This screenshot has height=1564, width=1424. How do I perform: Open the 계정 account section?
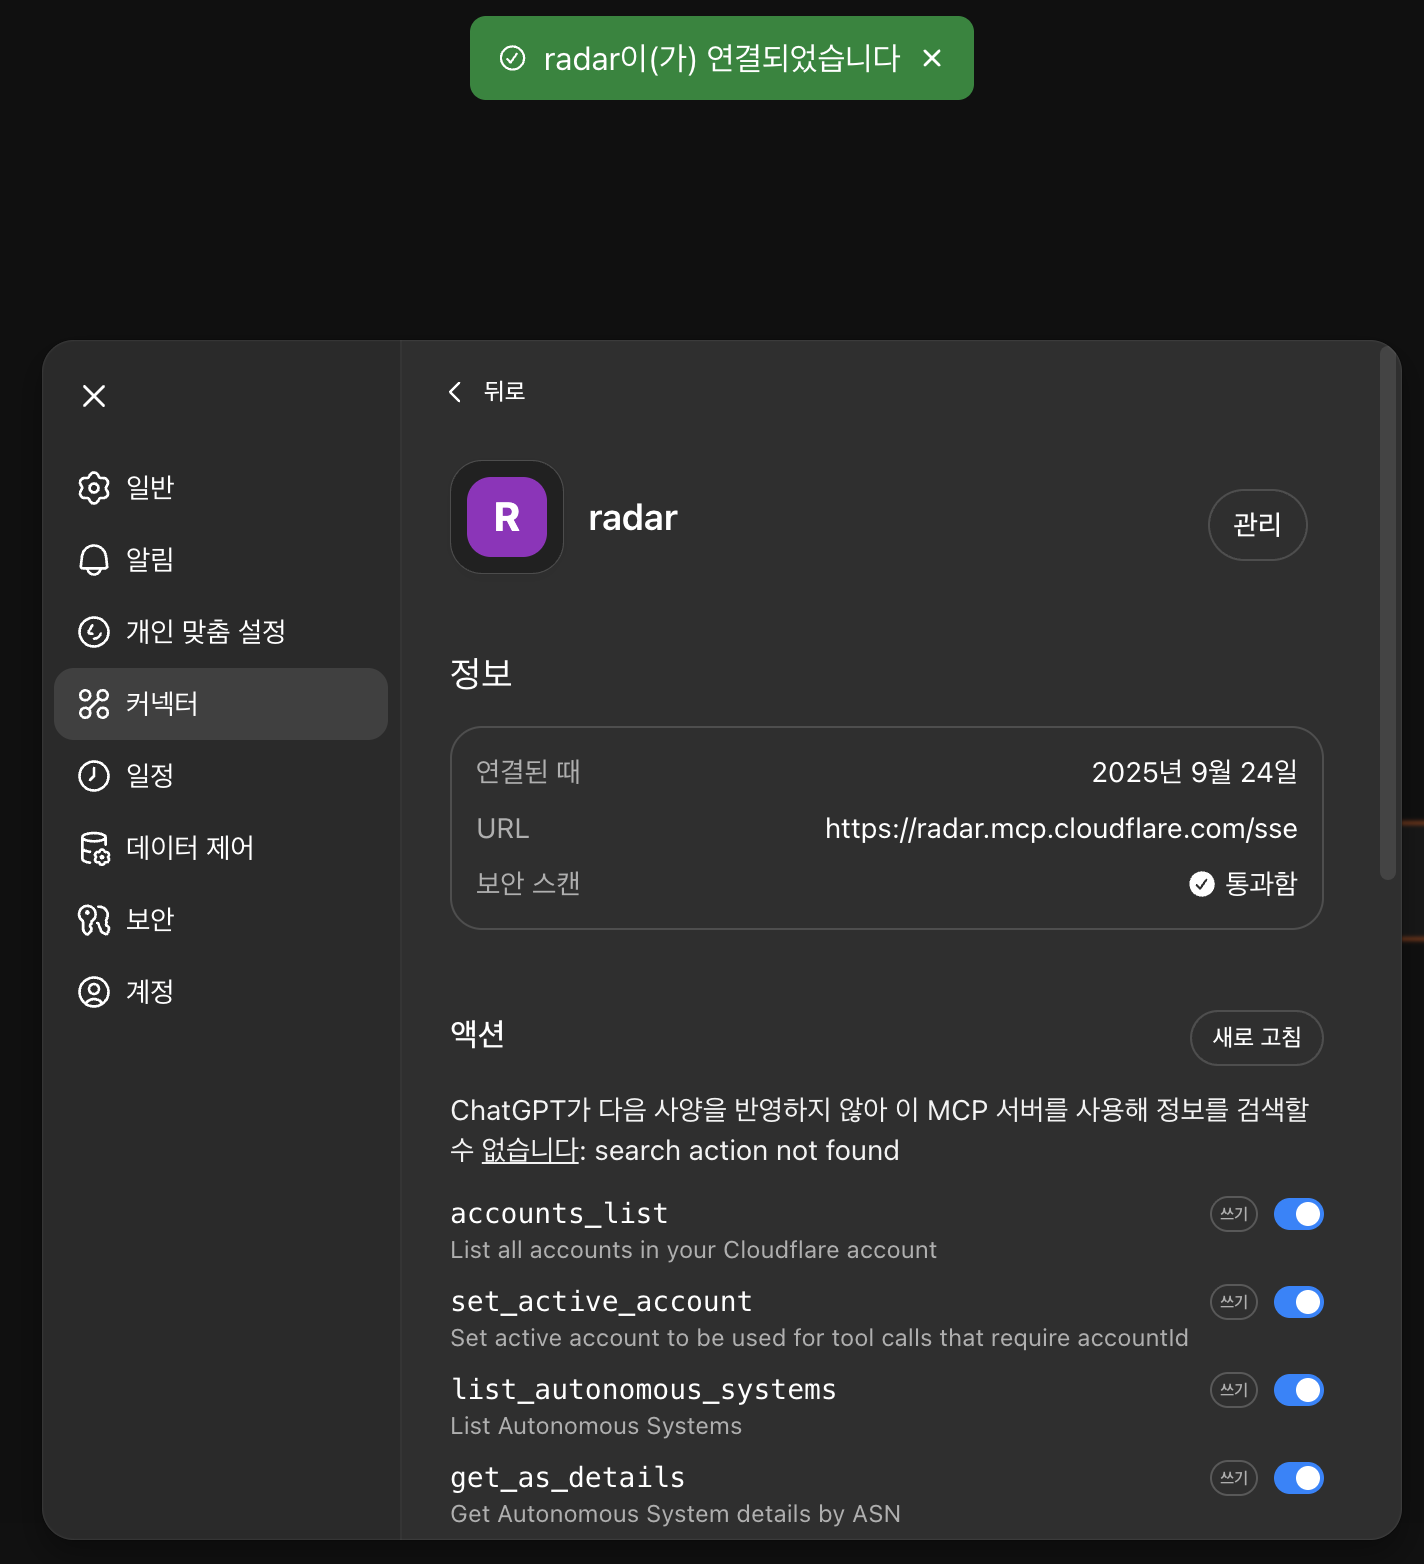[221, 992]
